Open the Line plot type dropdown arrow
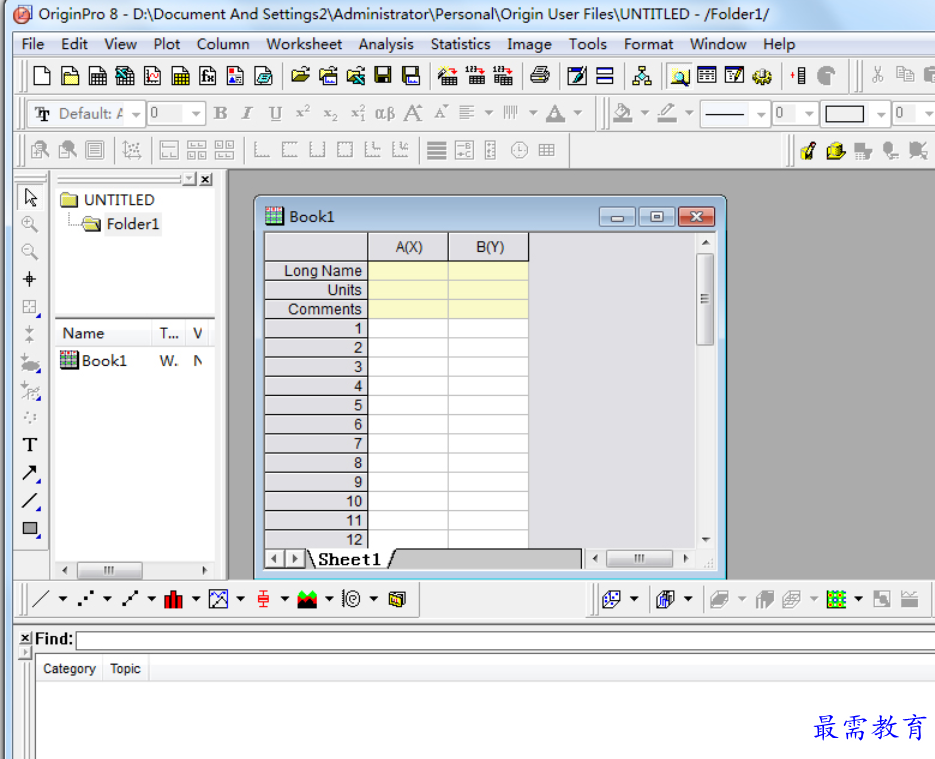The height and width of the screenshot is (759, 935). [63, 599]
